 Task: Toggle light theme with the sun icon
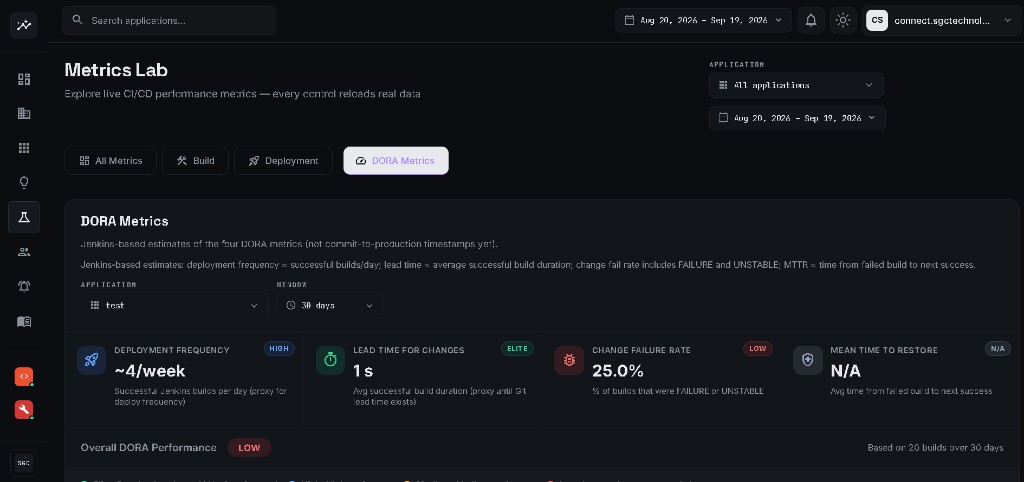click(843, 20)
